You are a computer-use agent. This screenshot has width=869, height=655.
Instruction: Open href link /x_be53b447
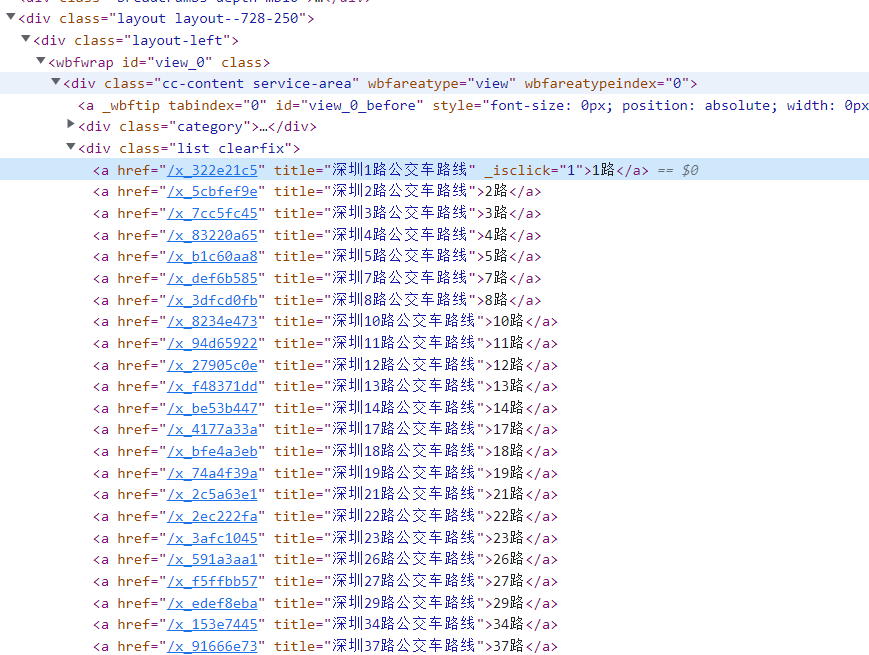click(x=212, y=408)
